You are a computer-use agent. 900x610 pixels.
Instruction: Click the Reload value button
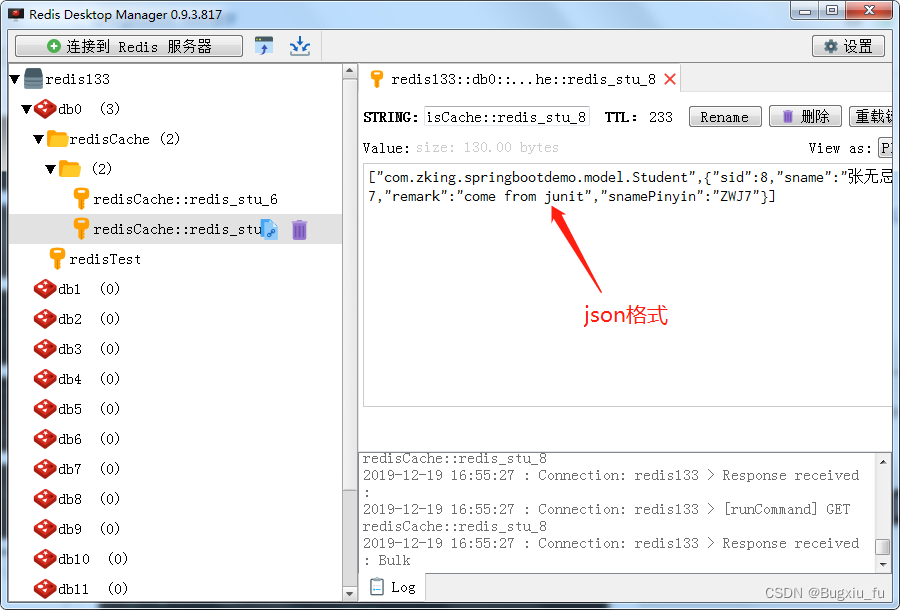(x=871, y=116)
